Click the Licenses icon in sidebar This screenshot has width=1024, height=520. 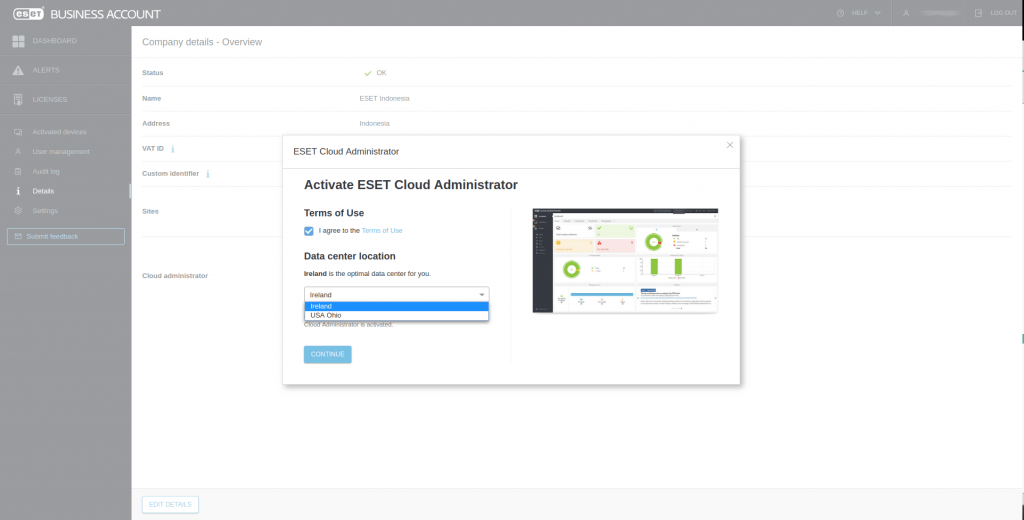18,99
